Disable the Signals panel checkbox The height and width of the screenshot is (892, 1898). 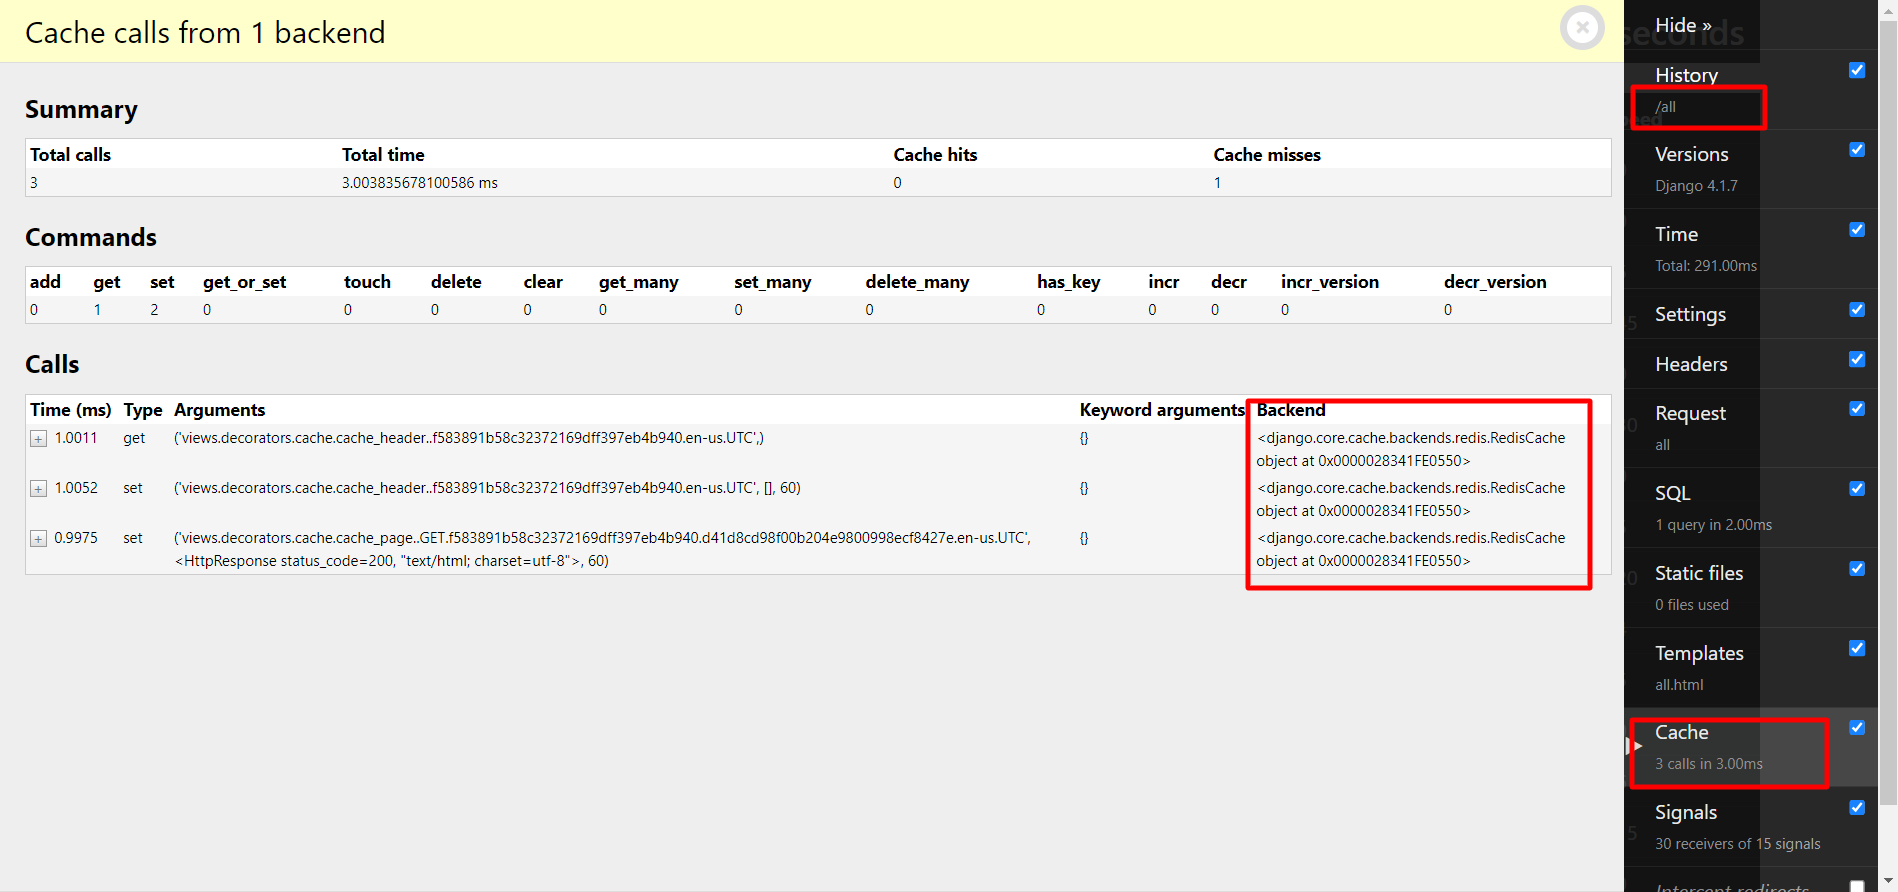(x=1856, y=808)
